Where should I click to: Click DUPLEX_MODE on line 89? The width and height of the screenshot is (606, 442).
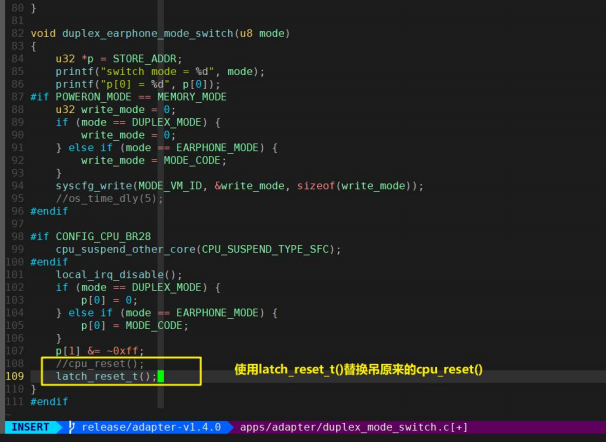point(169,122)
